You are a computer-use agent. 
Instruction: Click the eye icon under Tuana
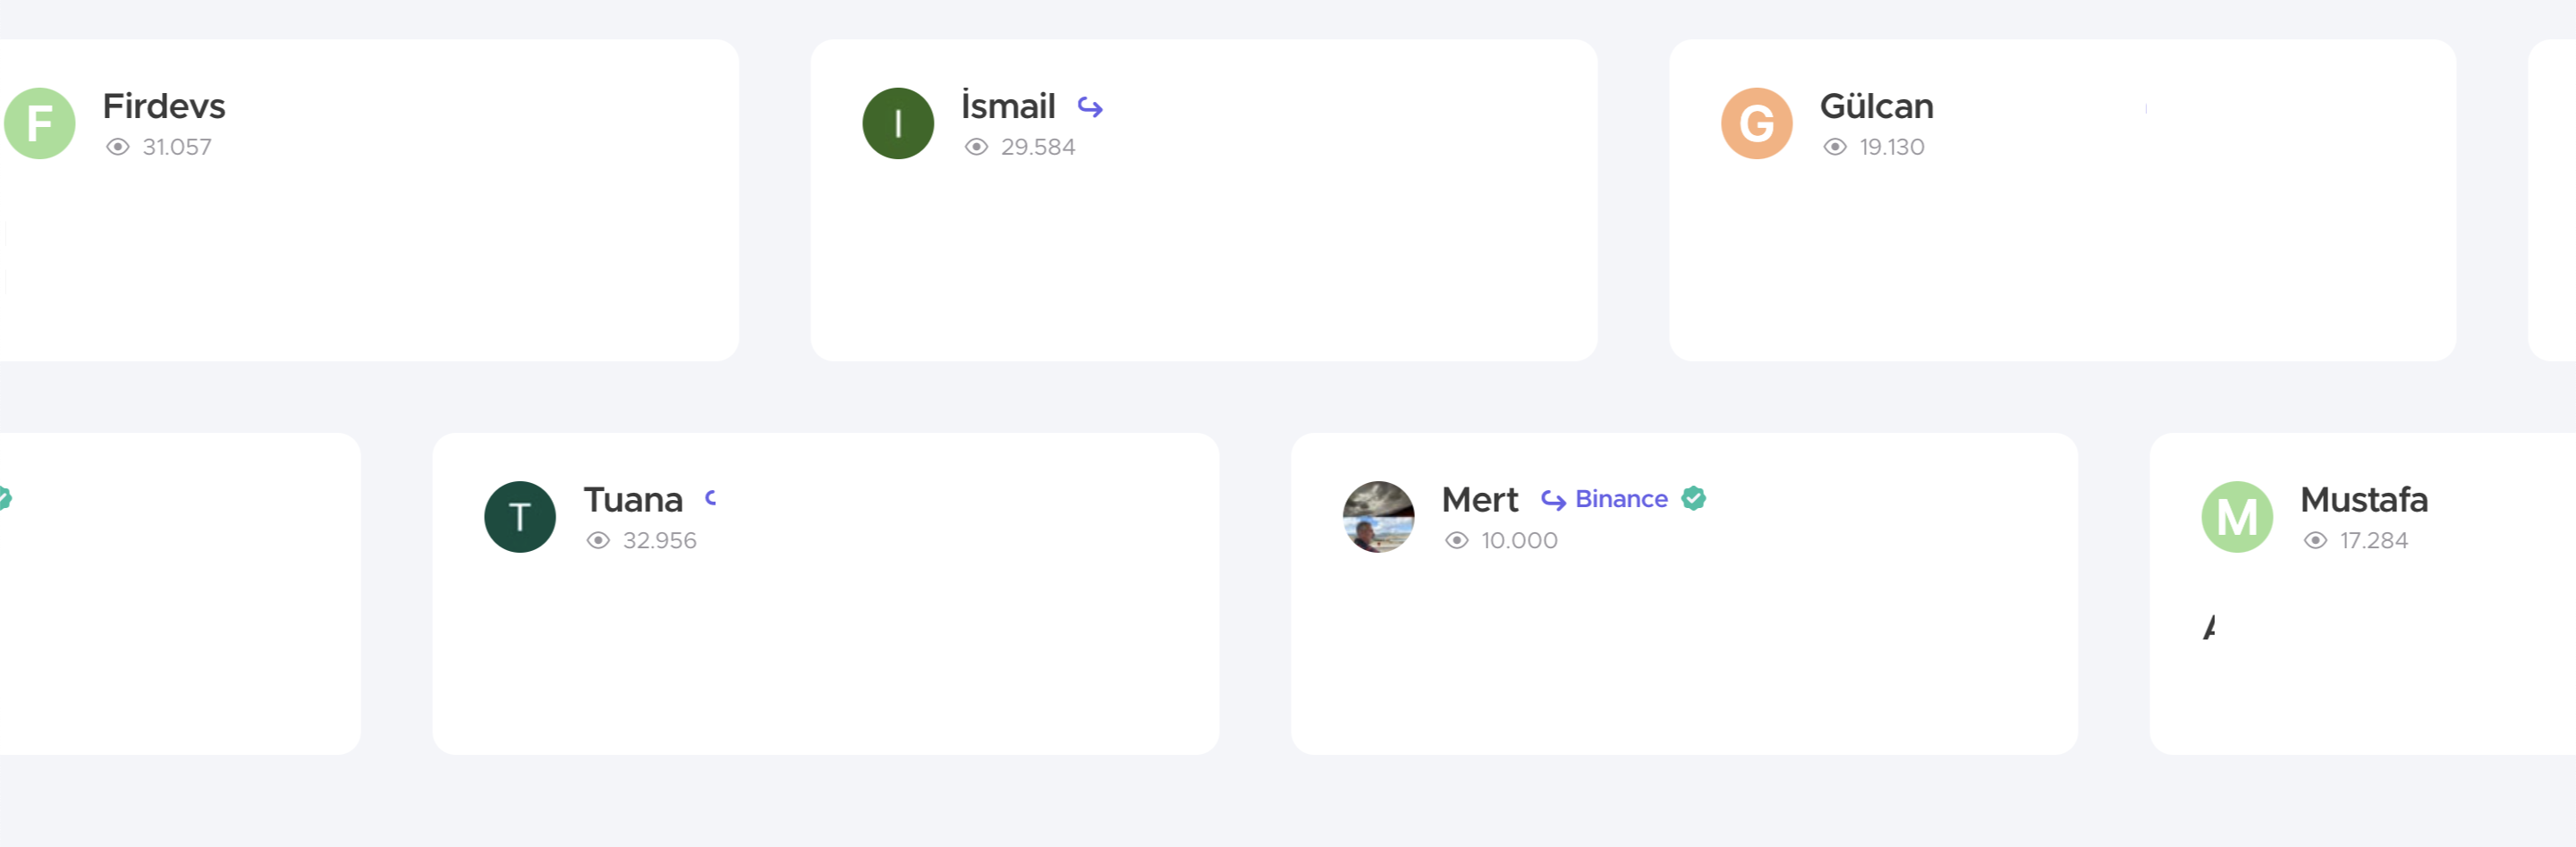click(x=598, y=541)
